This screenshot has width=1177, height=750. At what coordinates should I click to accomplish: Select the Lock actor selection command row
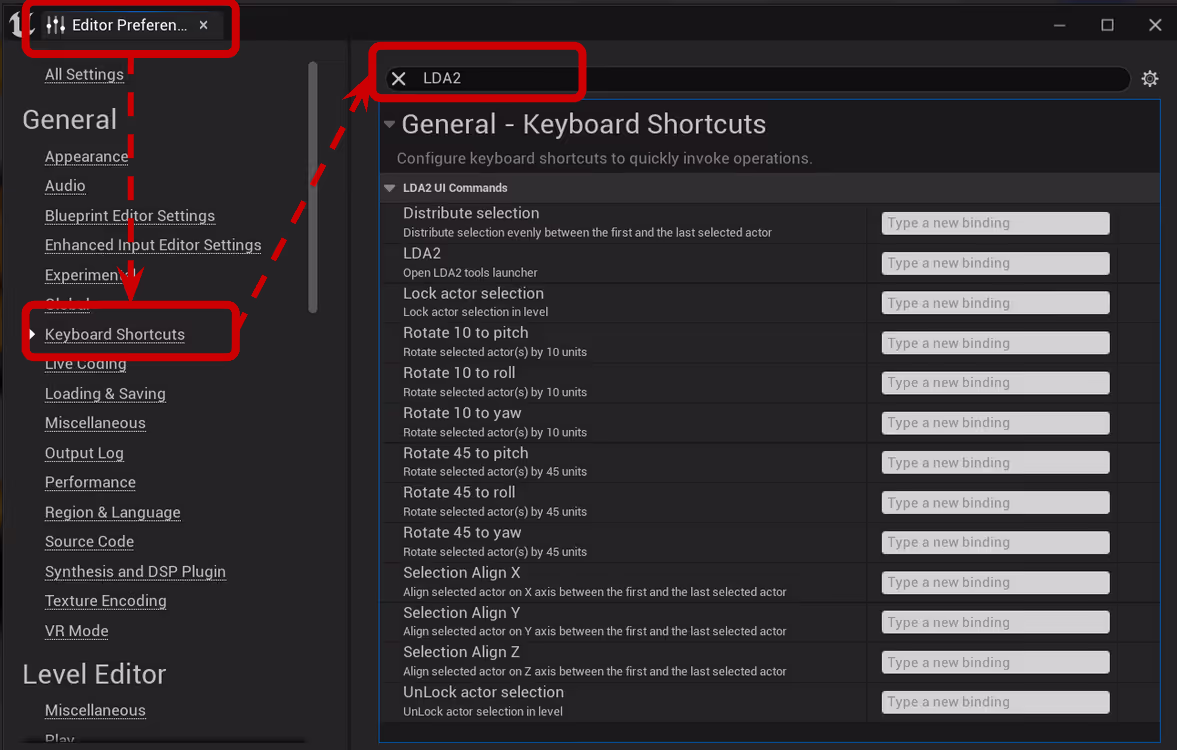coord(770,303)
